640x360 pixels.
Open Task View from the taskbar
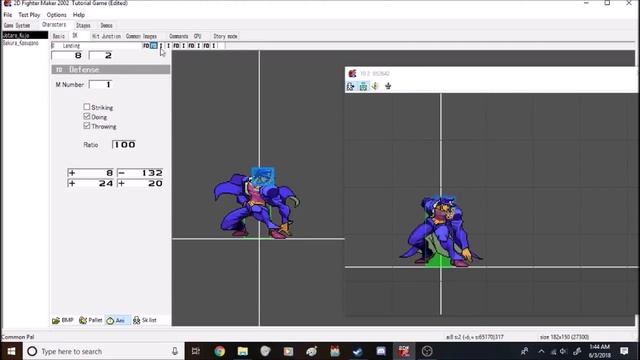pyautogui.click(x=196, y=351)
